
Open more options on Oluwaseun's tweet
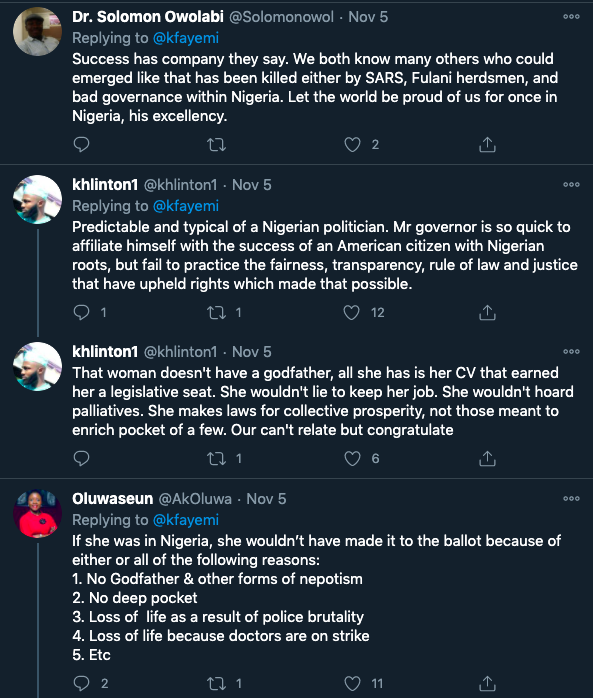click(571, 499)
